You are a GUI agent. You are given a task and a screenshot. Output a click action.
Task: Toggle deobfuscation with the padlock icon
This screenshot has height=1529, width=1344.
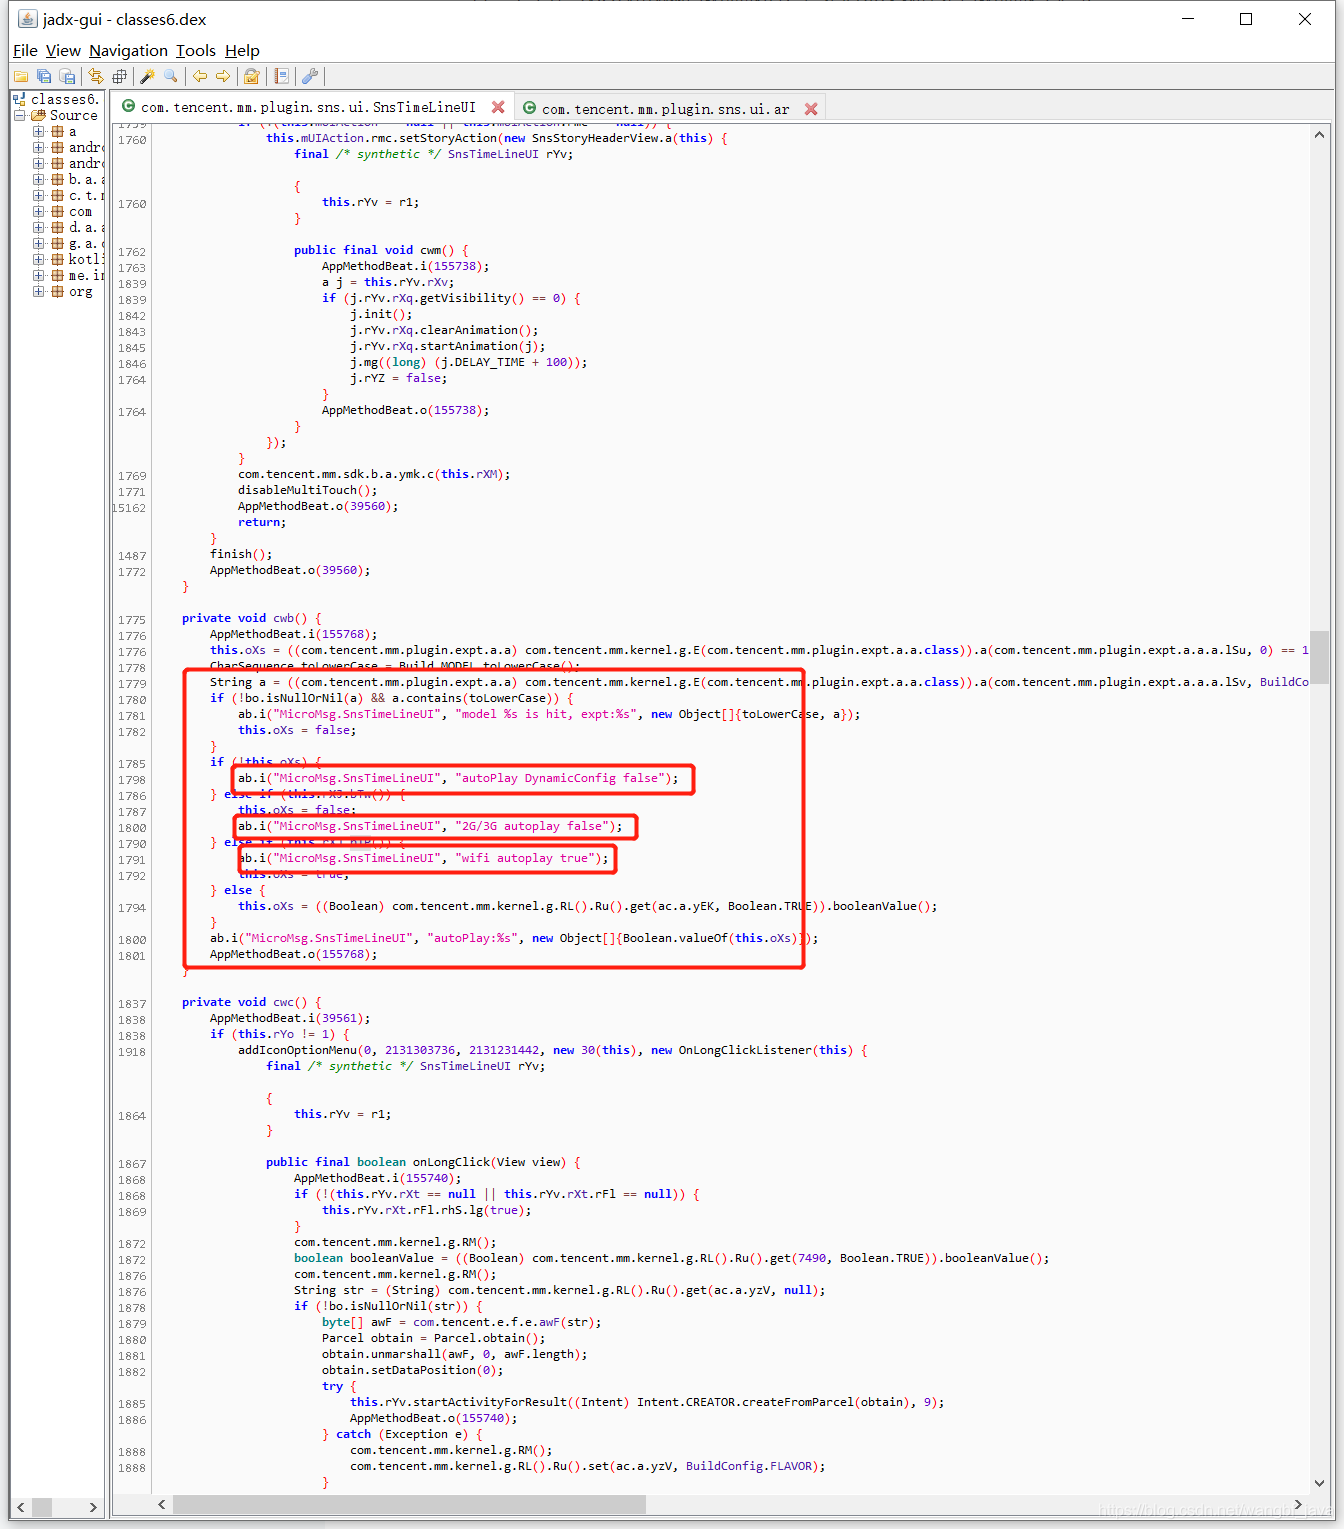point(252,76)
